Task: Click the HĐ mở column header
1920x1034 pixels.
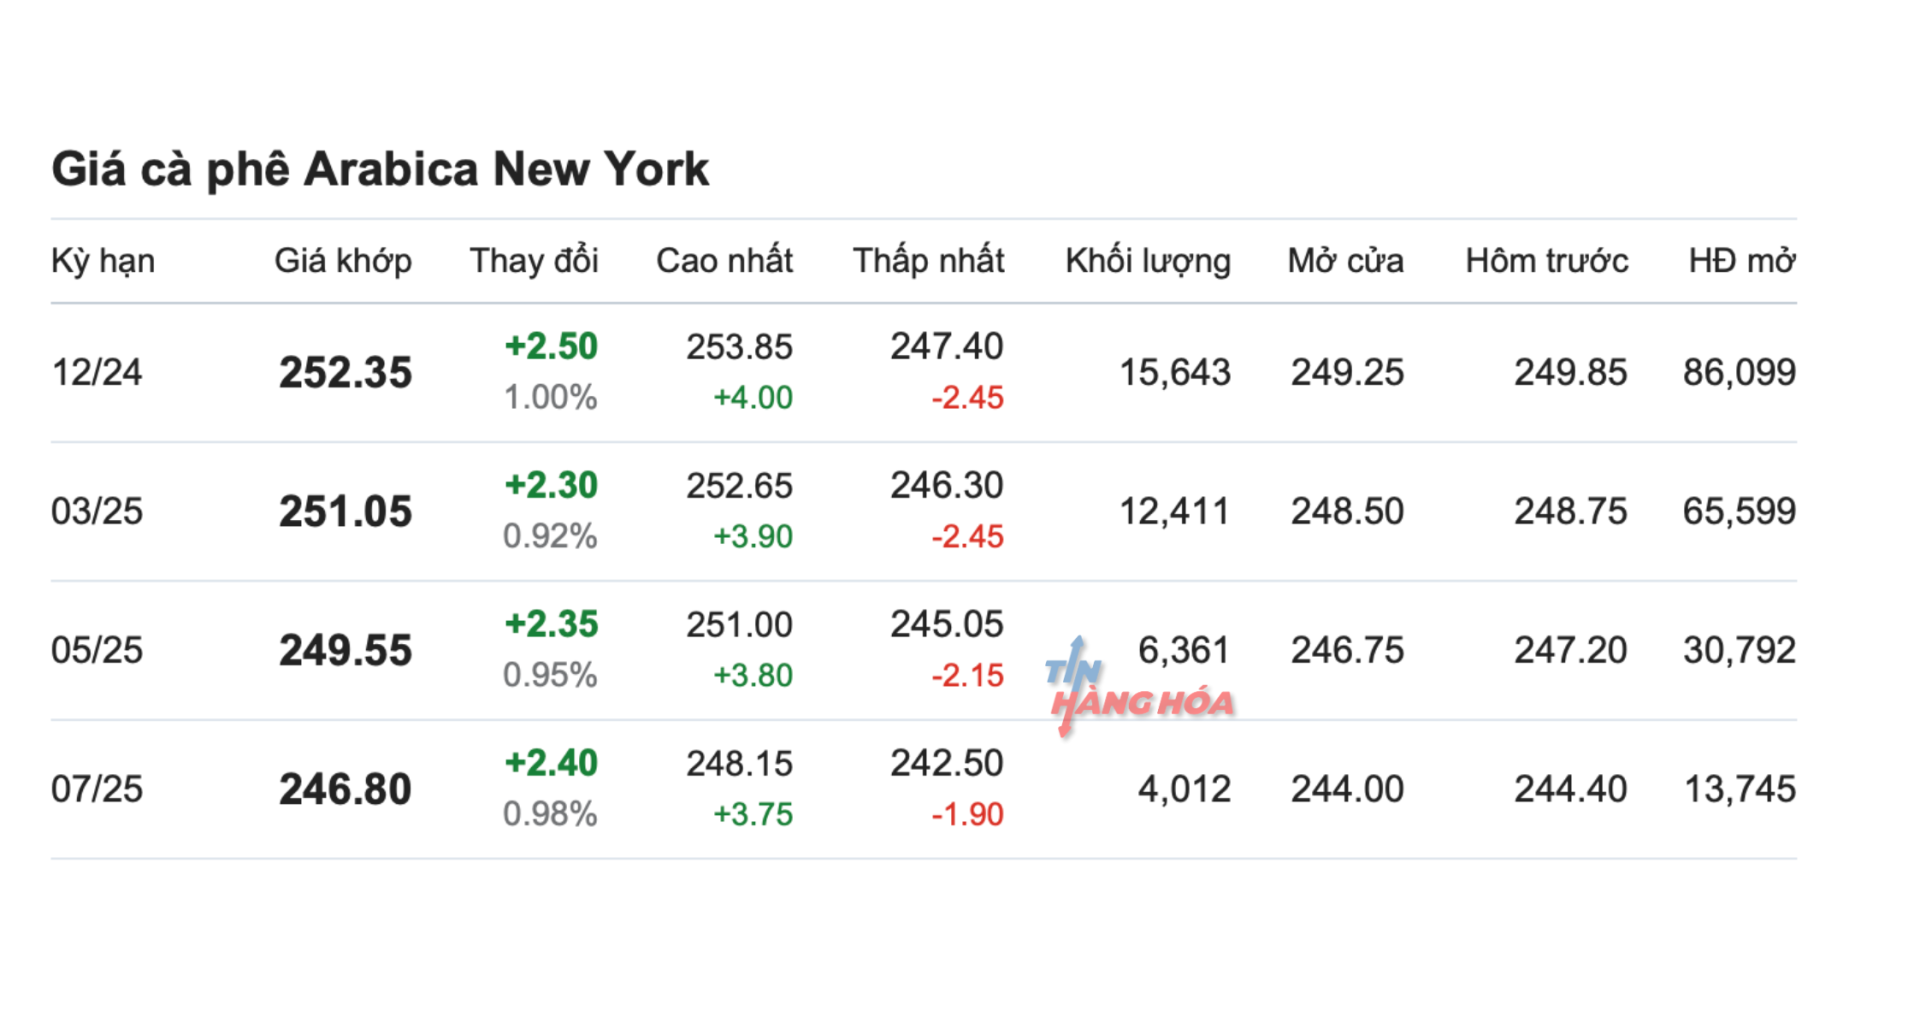Action: click(x=1742, y=261)
